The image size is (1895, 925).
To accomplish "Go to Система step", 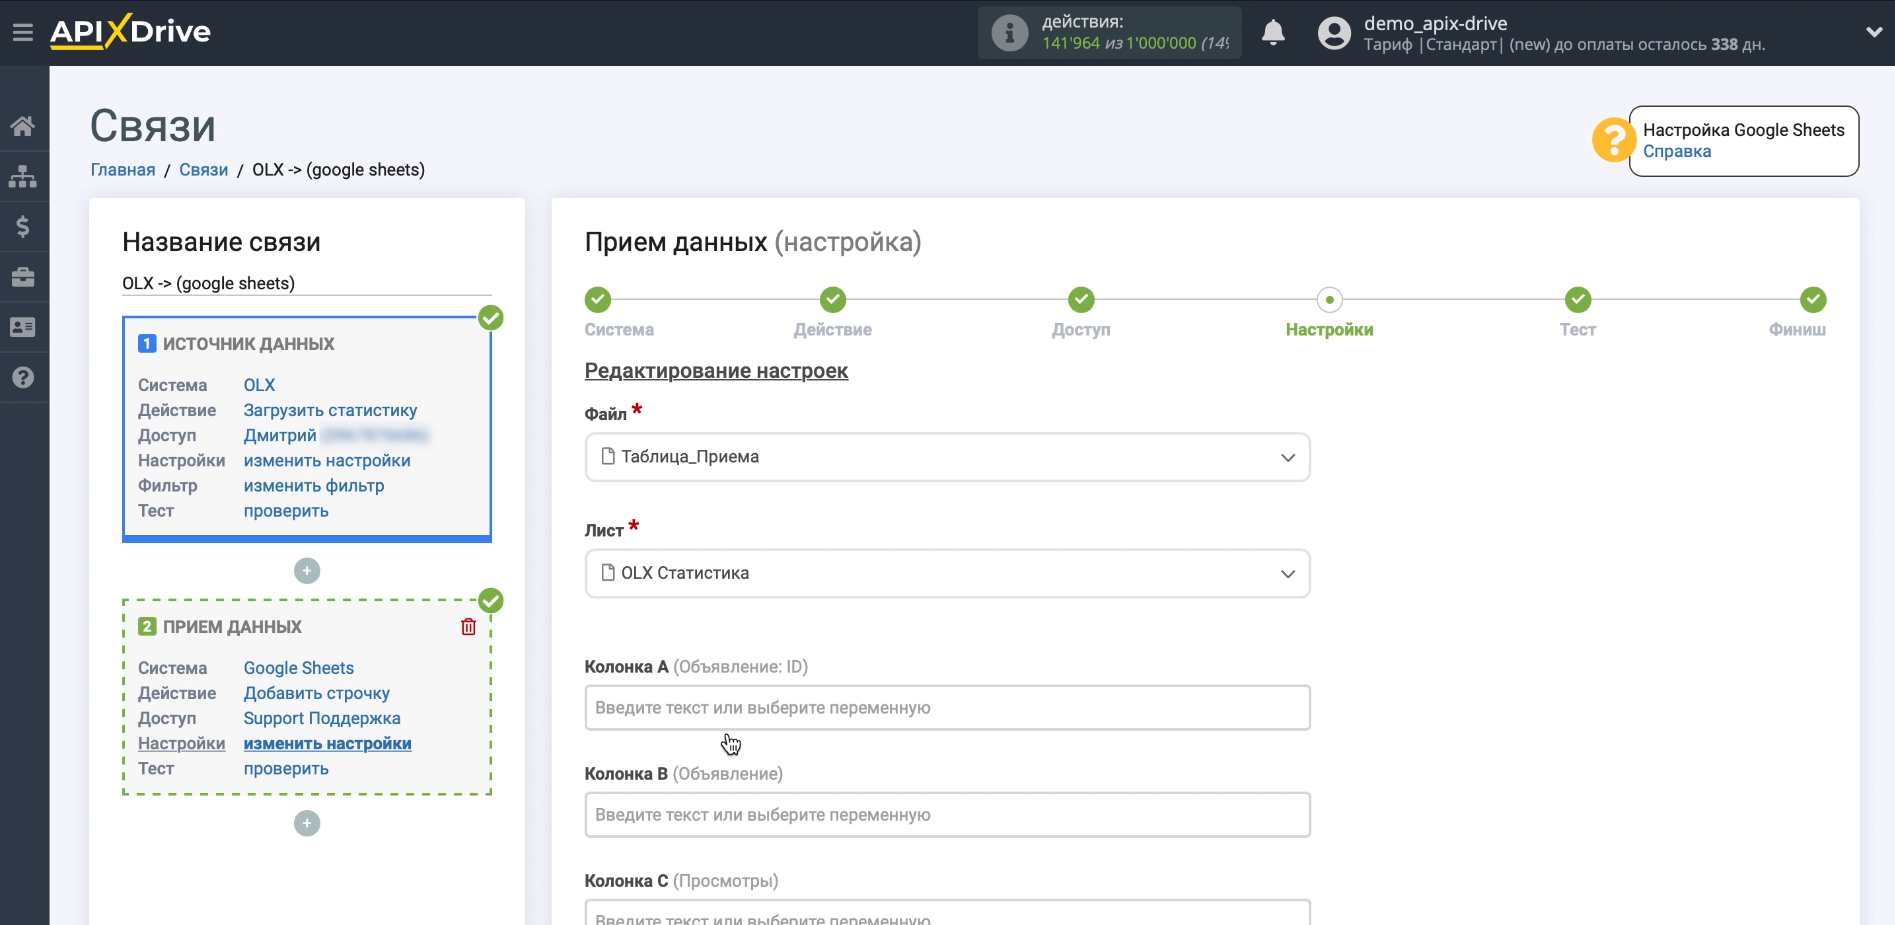I will pyautogui.click(x=598, y=300).
